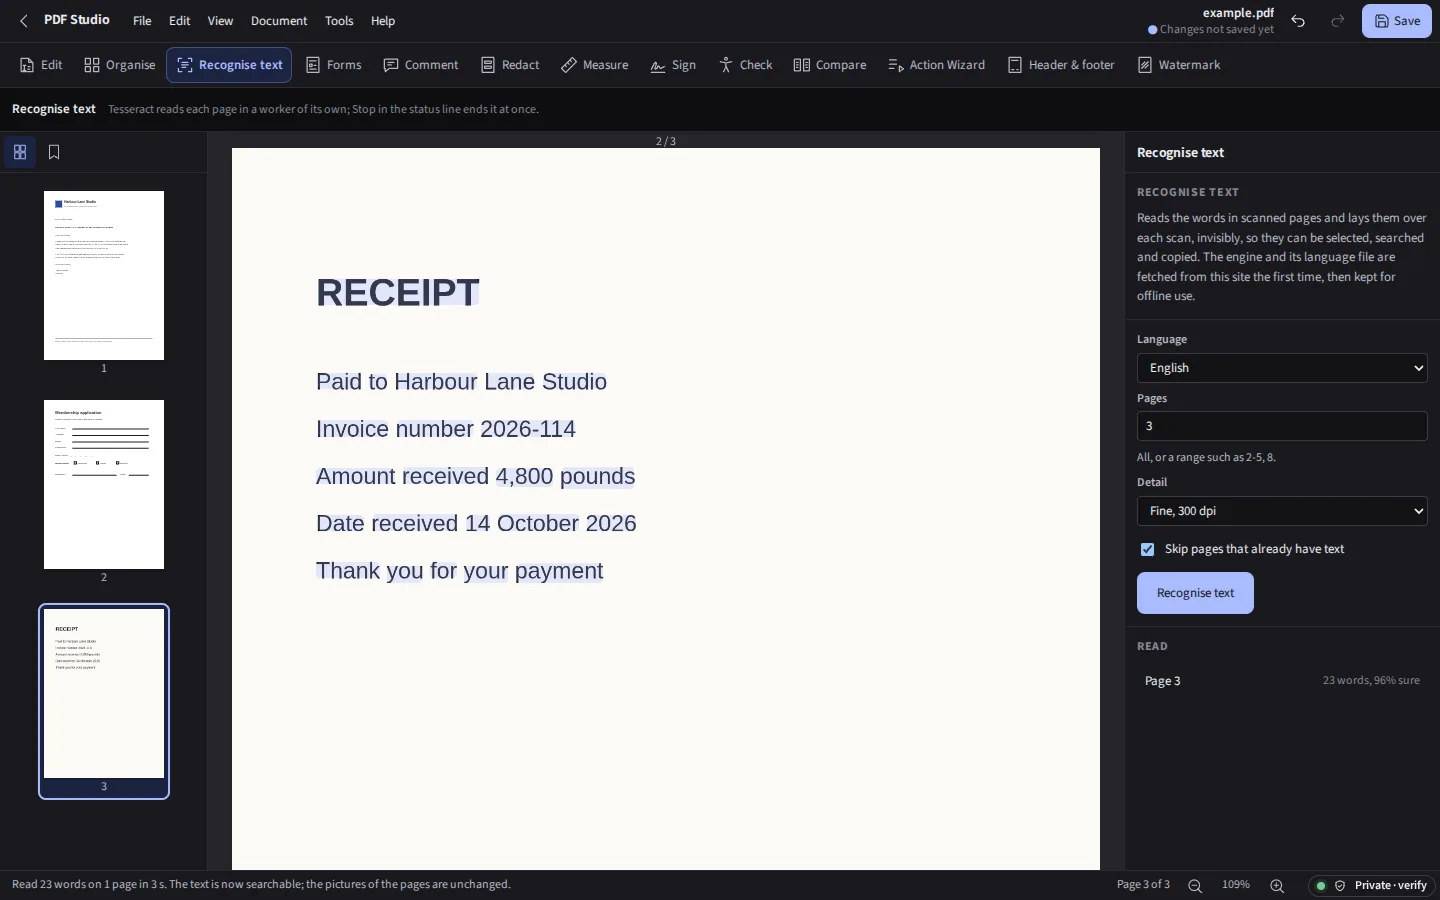This screenshot has height=900, width=1440.
Task: Open the Language dropdown set to English
Action: pos(1282,368)
